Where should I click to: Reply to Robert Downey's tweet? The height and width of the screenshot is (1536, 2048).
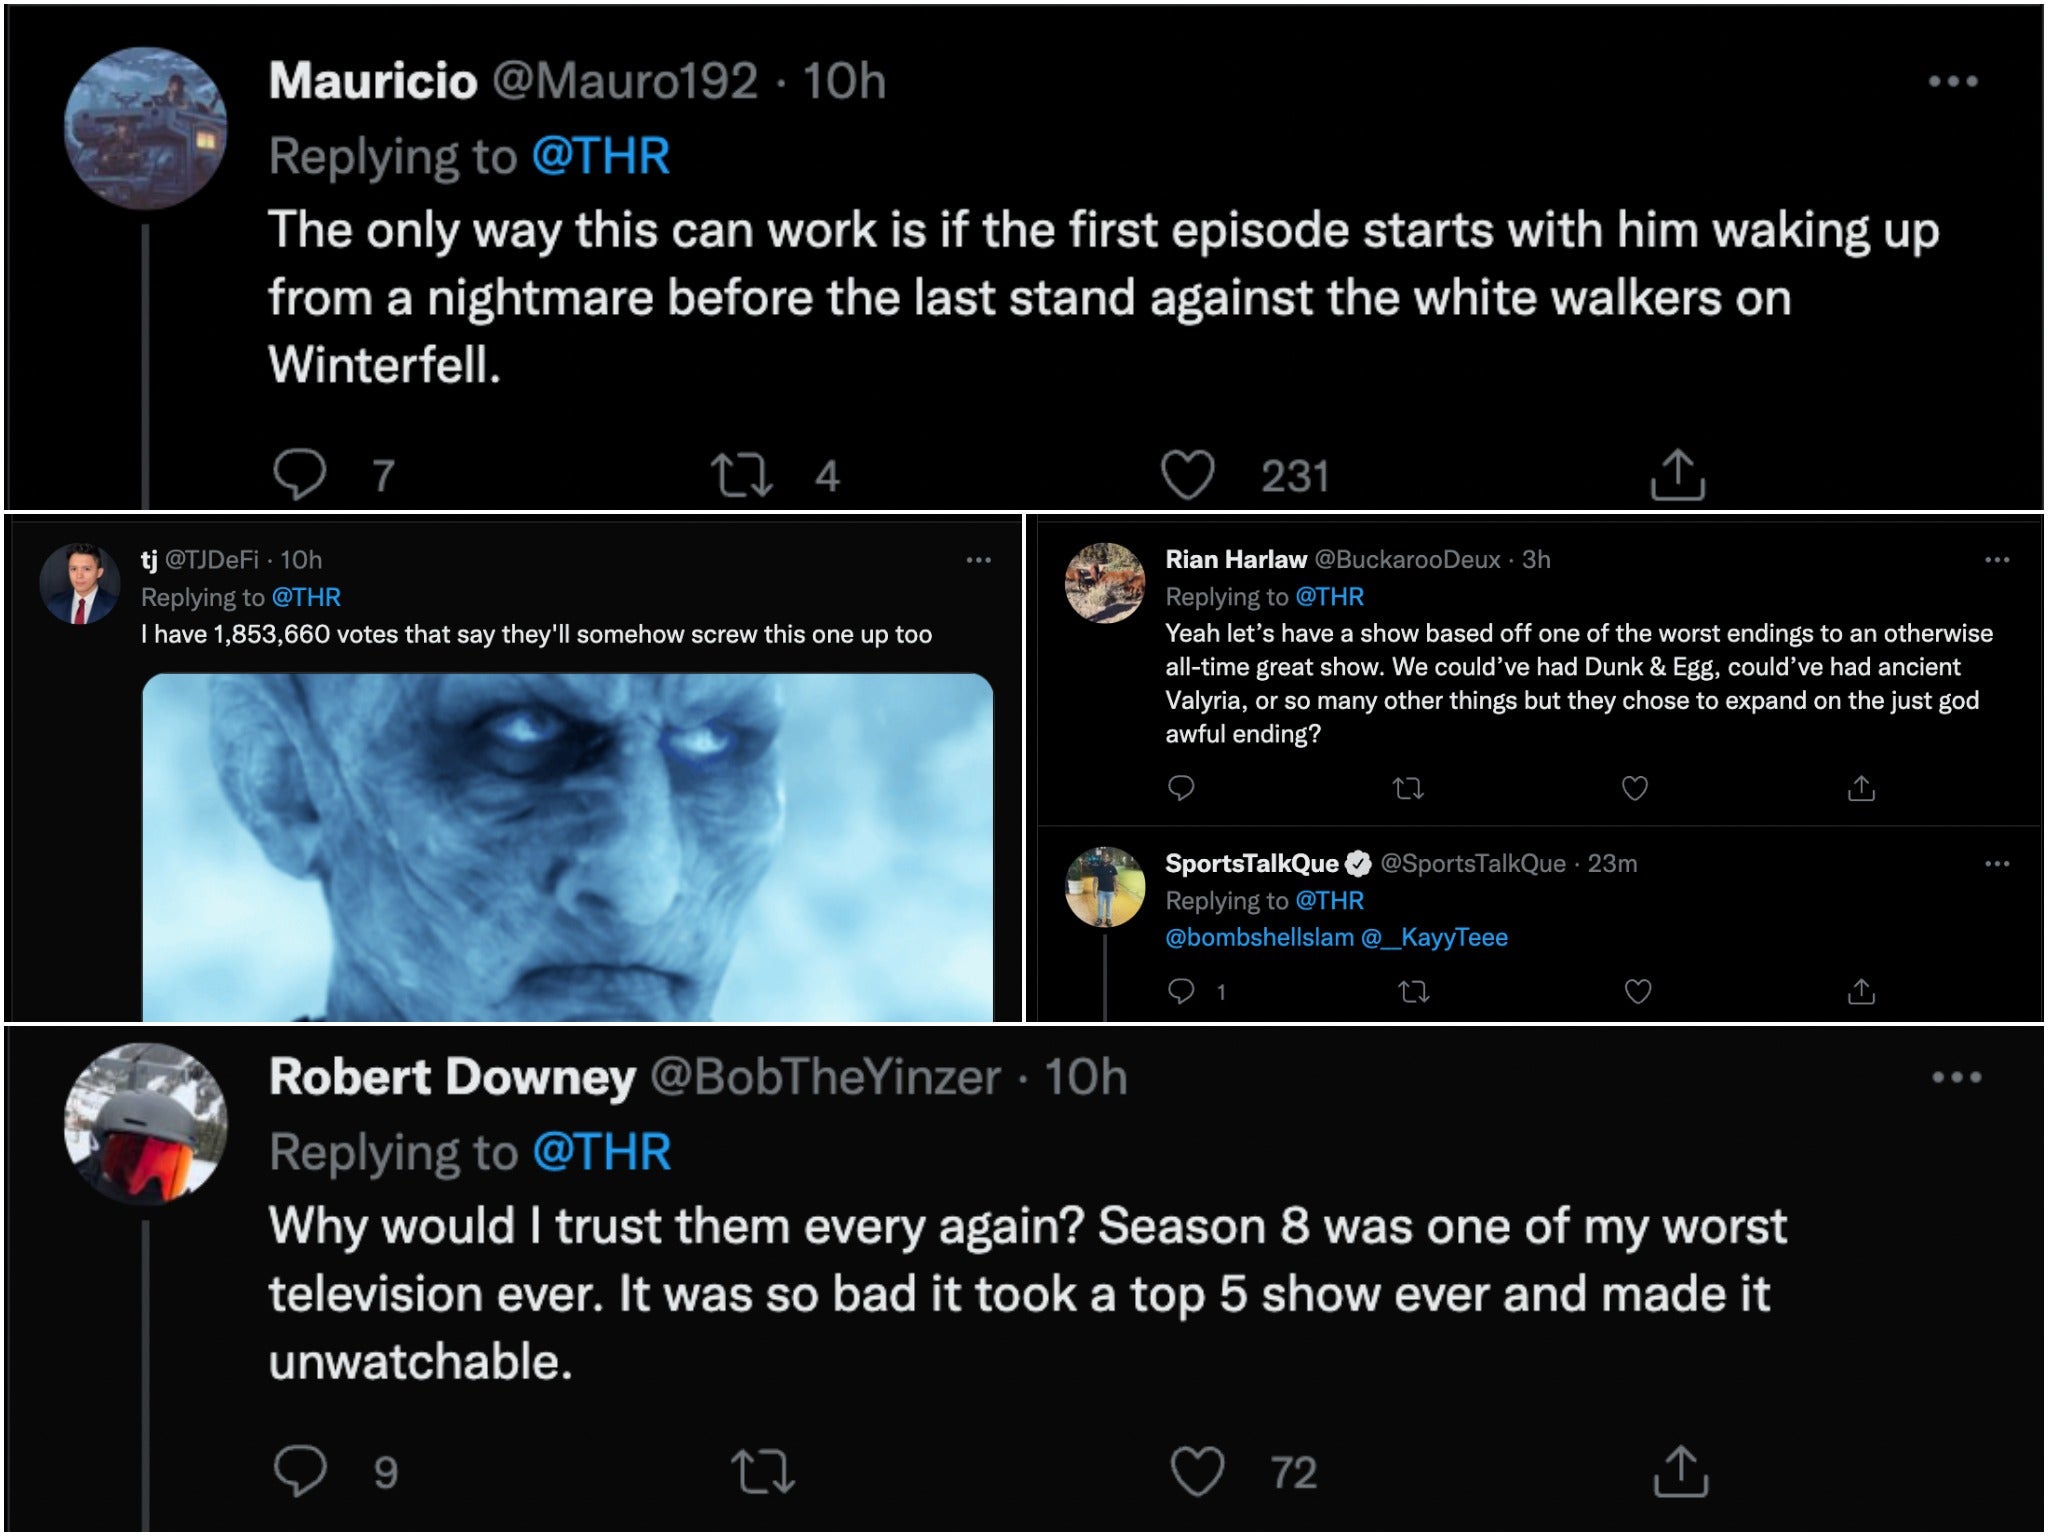[299, 1471]
